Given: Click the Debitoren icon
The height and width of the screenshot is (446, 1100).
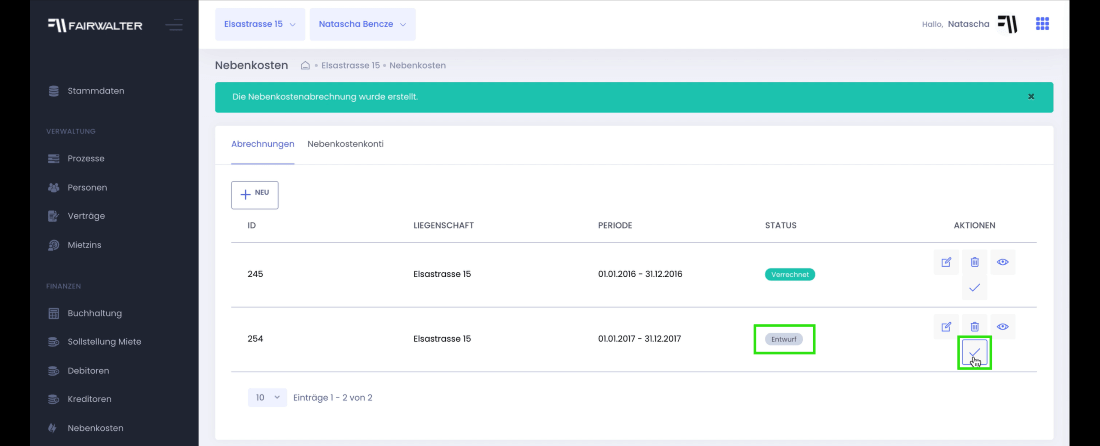Looking at the screenshot, I should (x=53, y=370).
